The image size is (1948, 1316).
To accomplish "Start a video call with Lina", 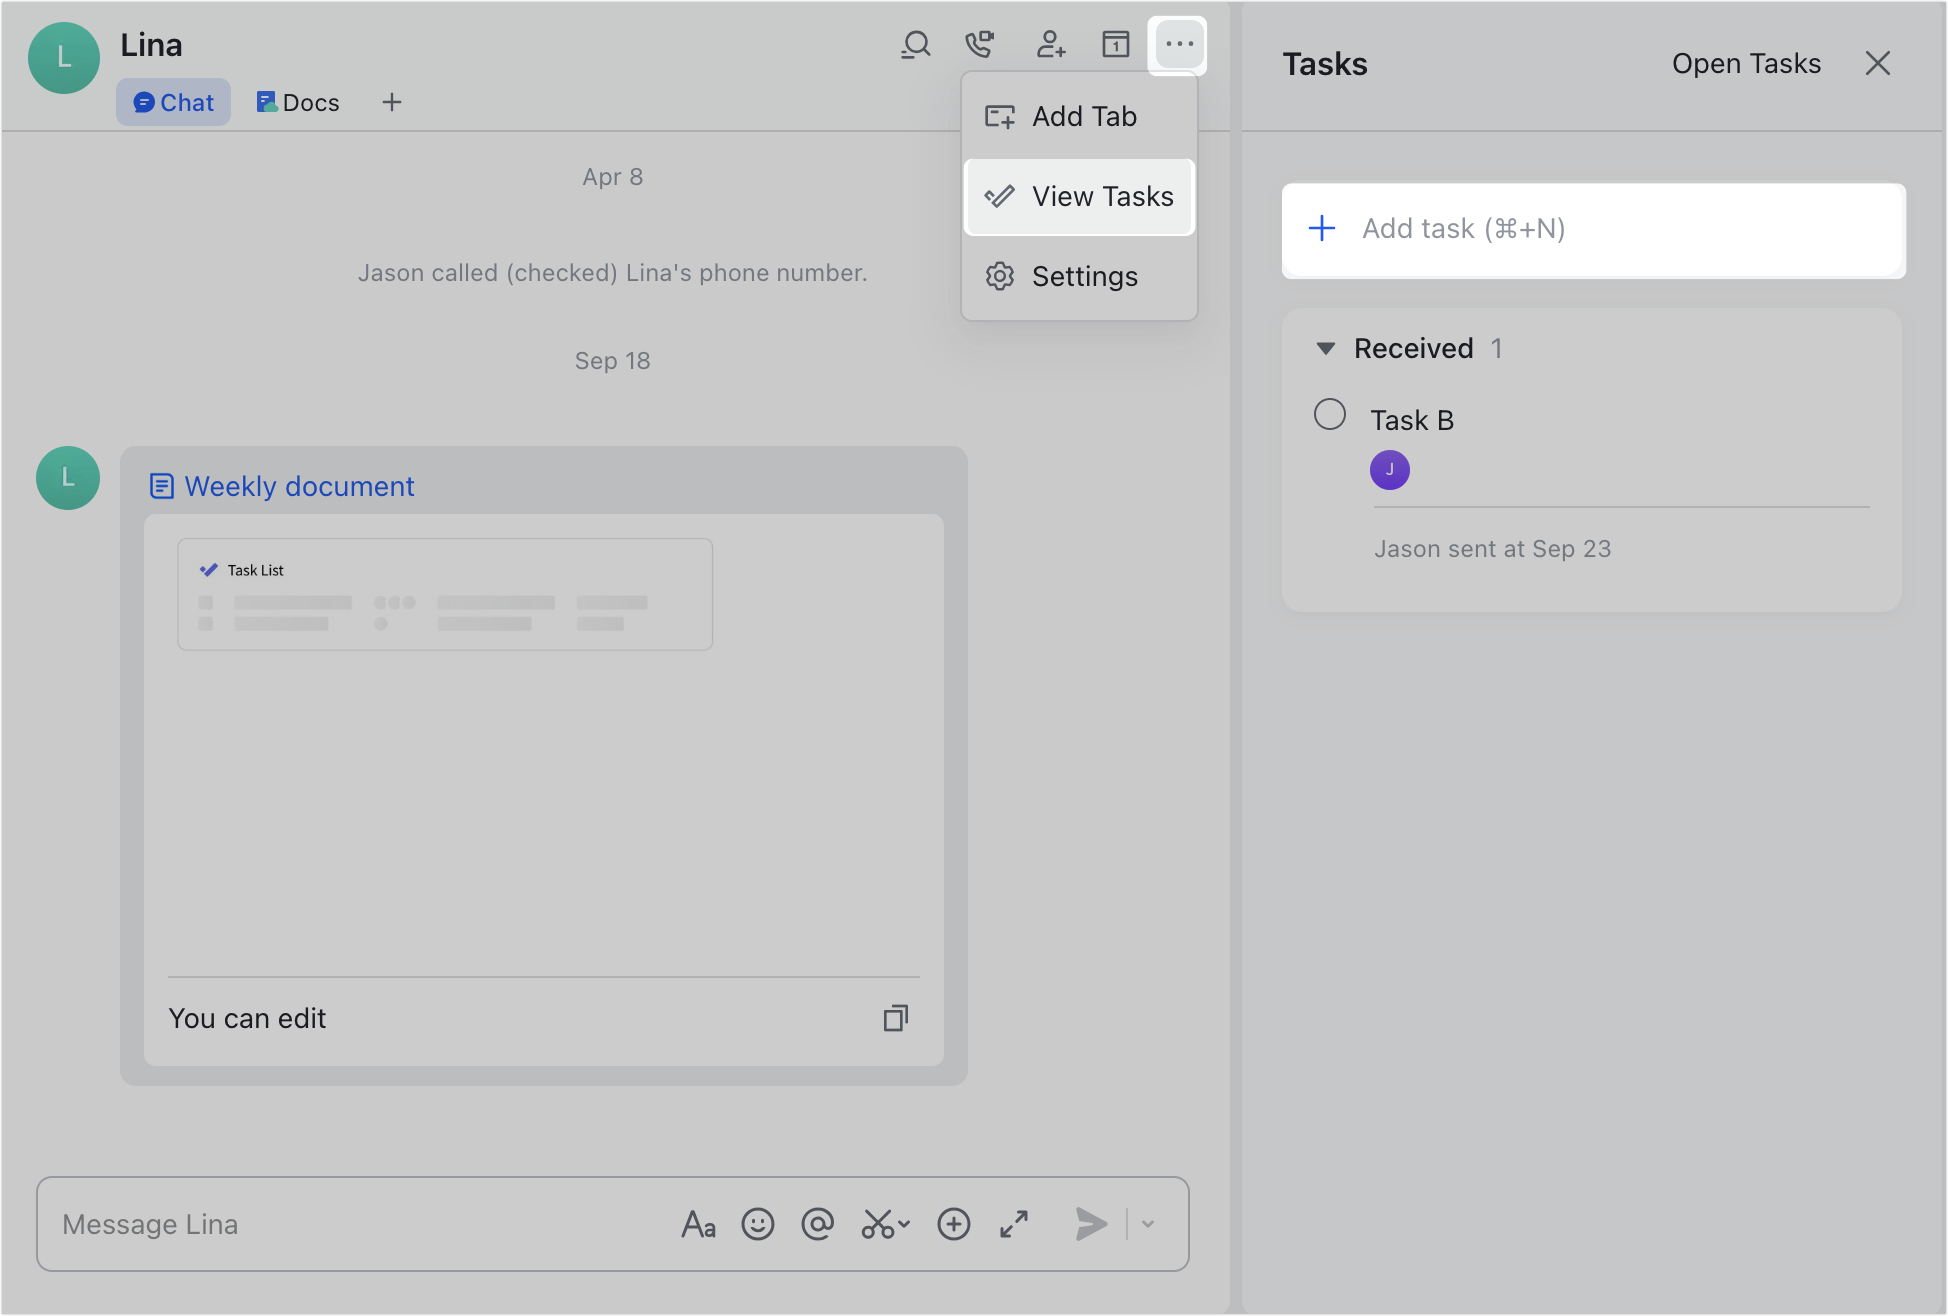I will coord(980,44).
